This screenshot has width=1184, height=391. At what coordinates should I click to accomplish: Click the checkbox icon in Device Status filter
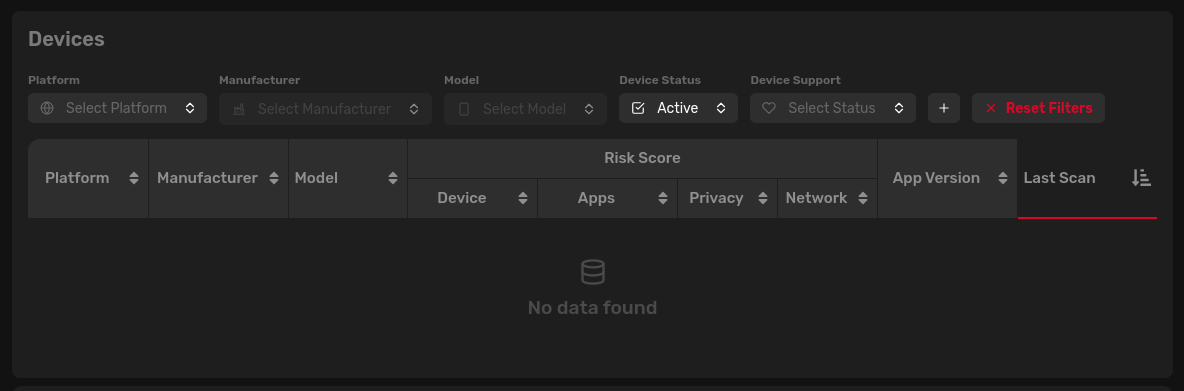click(x=638, y=108)
